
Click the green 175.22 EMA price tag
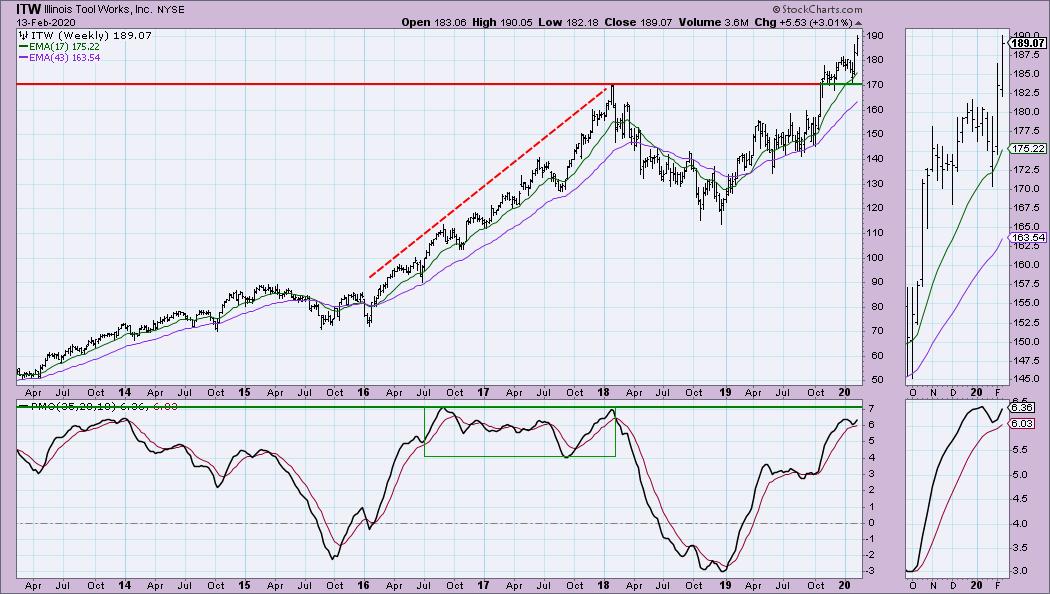click(1028, 149)
